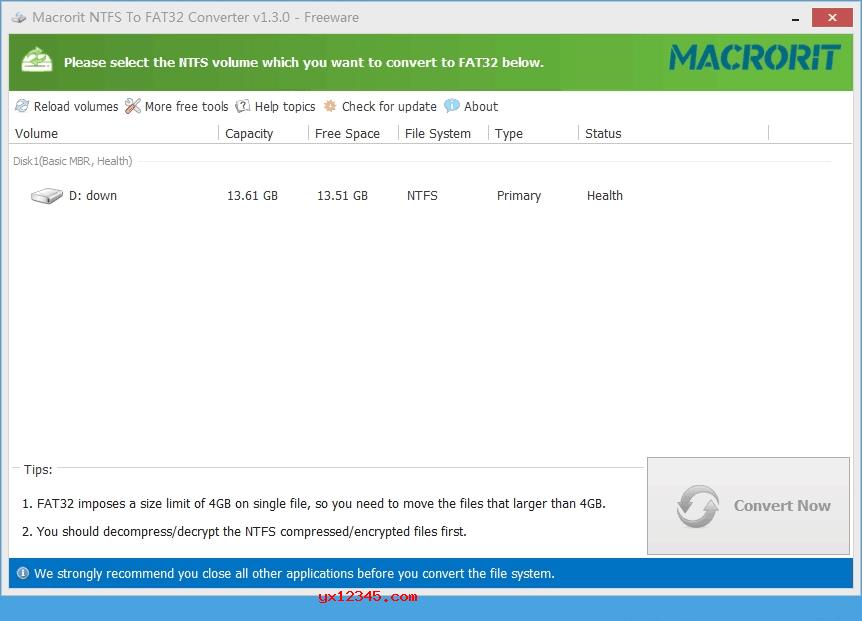Screen dimensions: 862x621
Task: Click tip 1 about FAT32 4GB limit
Action: (313, 503)
